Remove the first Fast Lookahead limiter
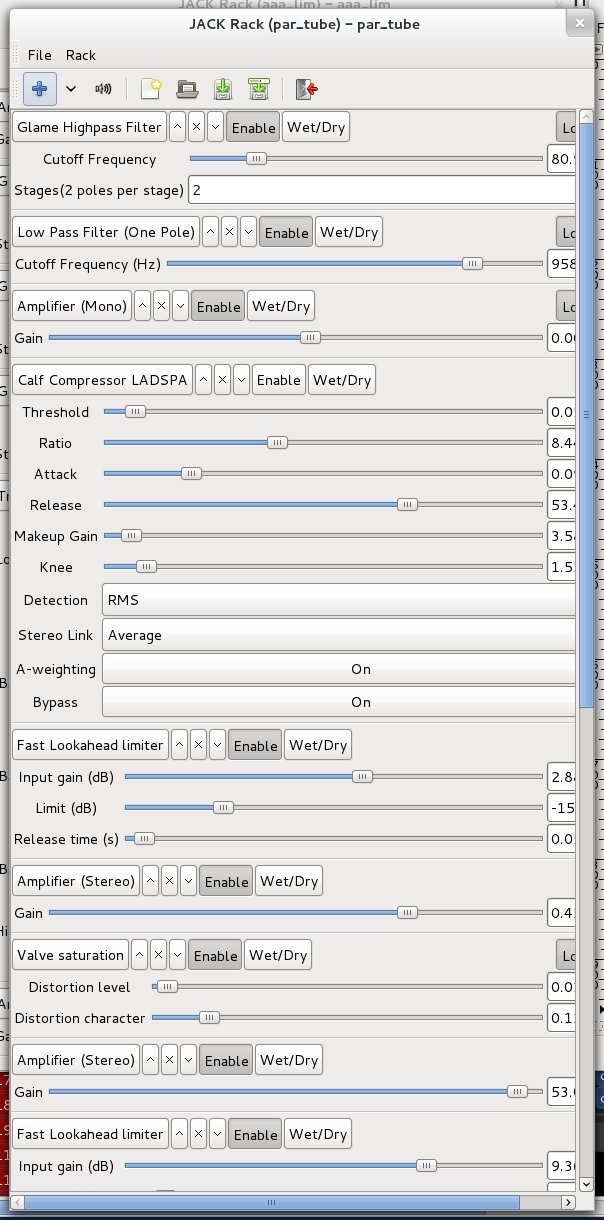The width and height of the screenshot is (604, 1220). 198,745
